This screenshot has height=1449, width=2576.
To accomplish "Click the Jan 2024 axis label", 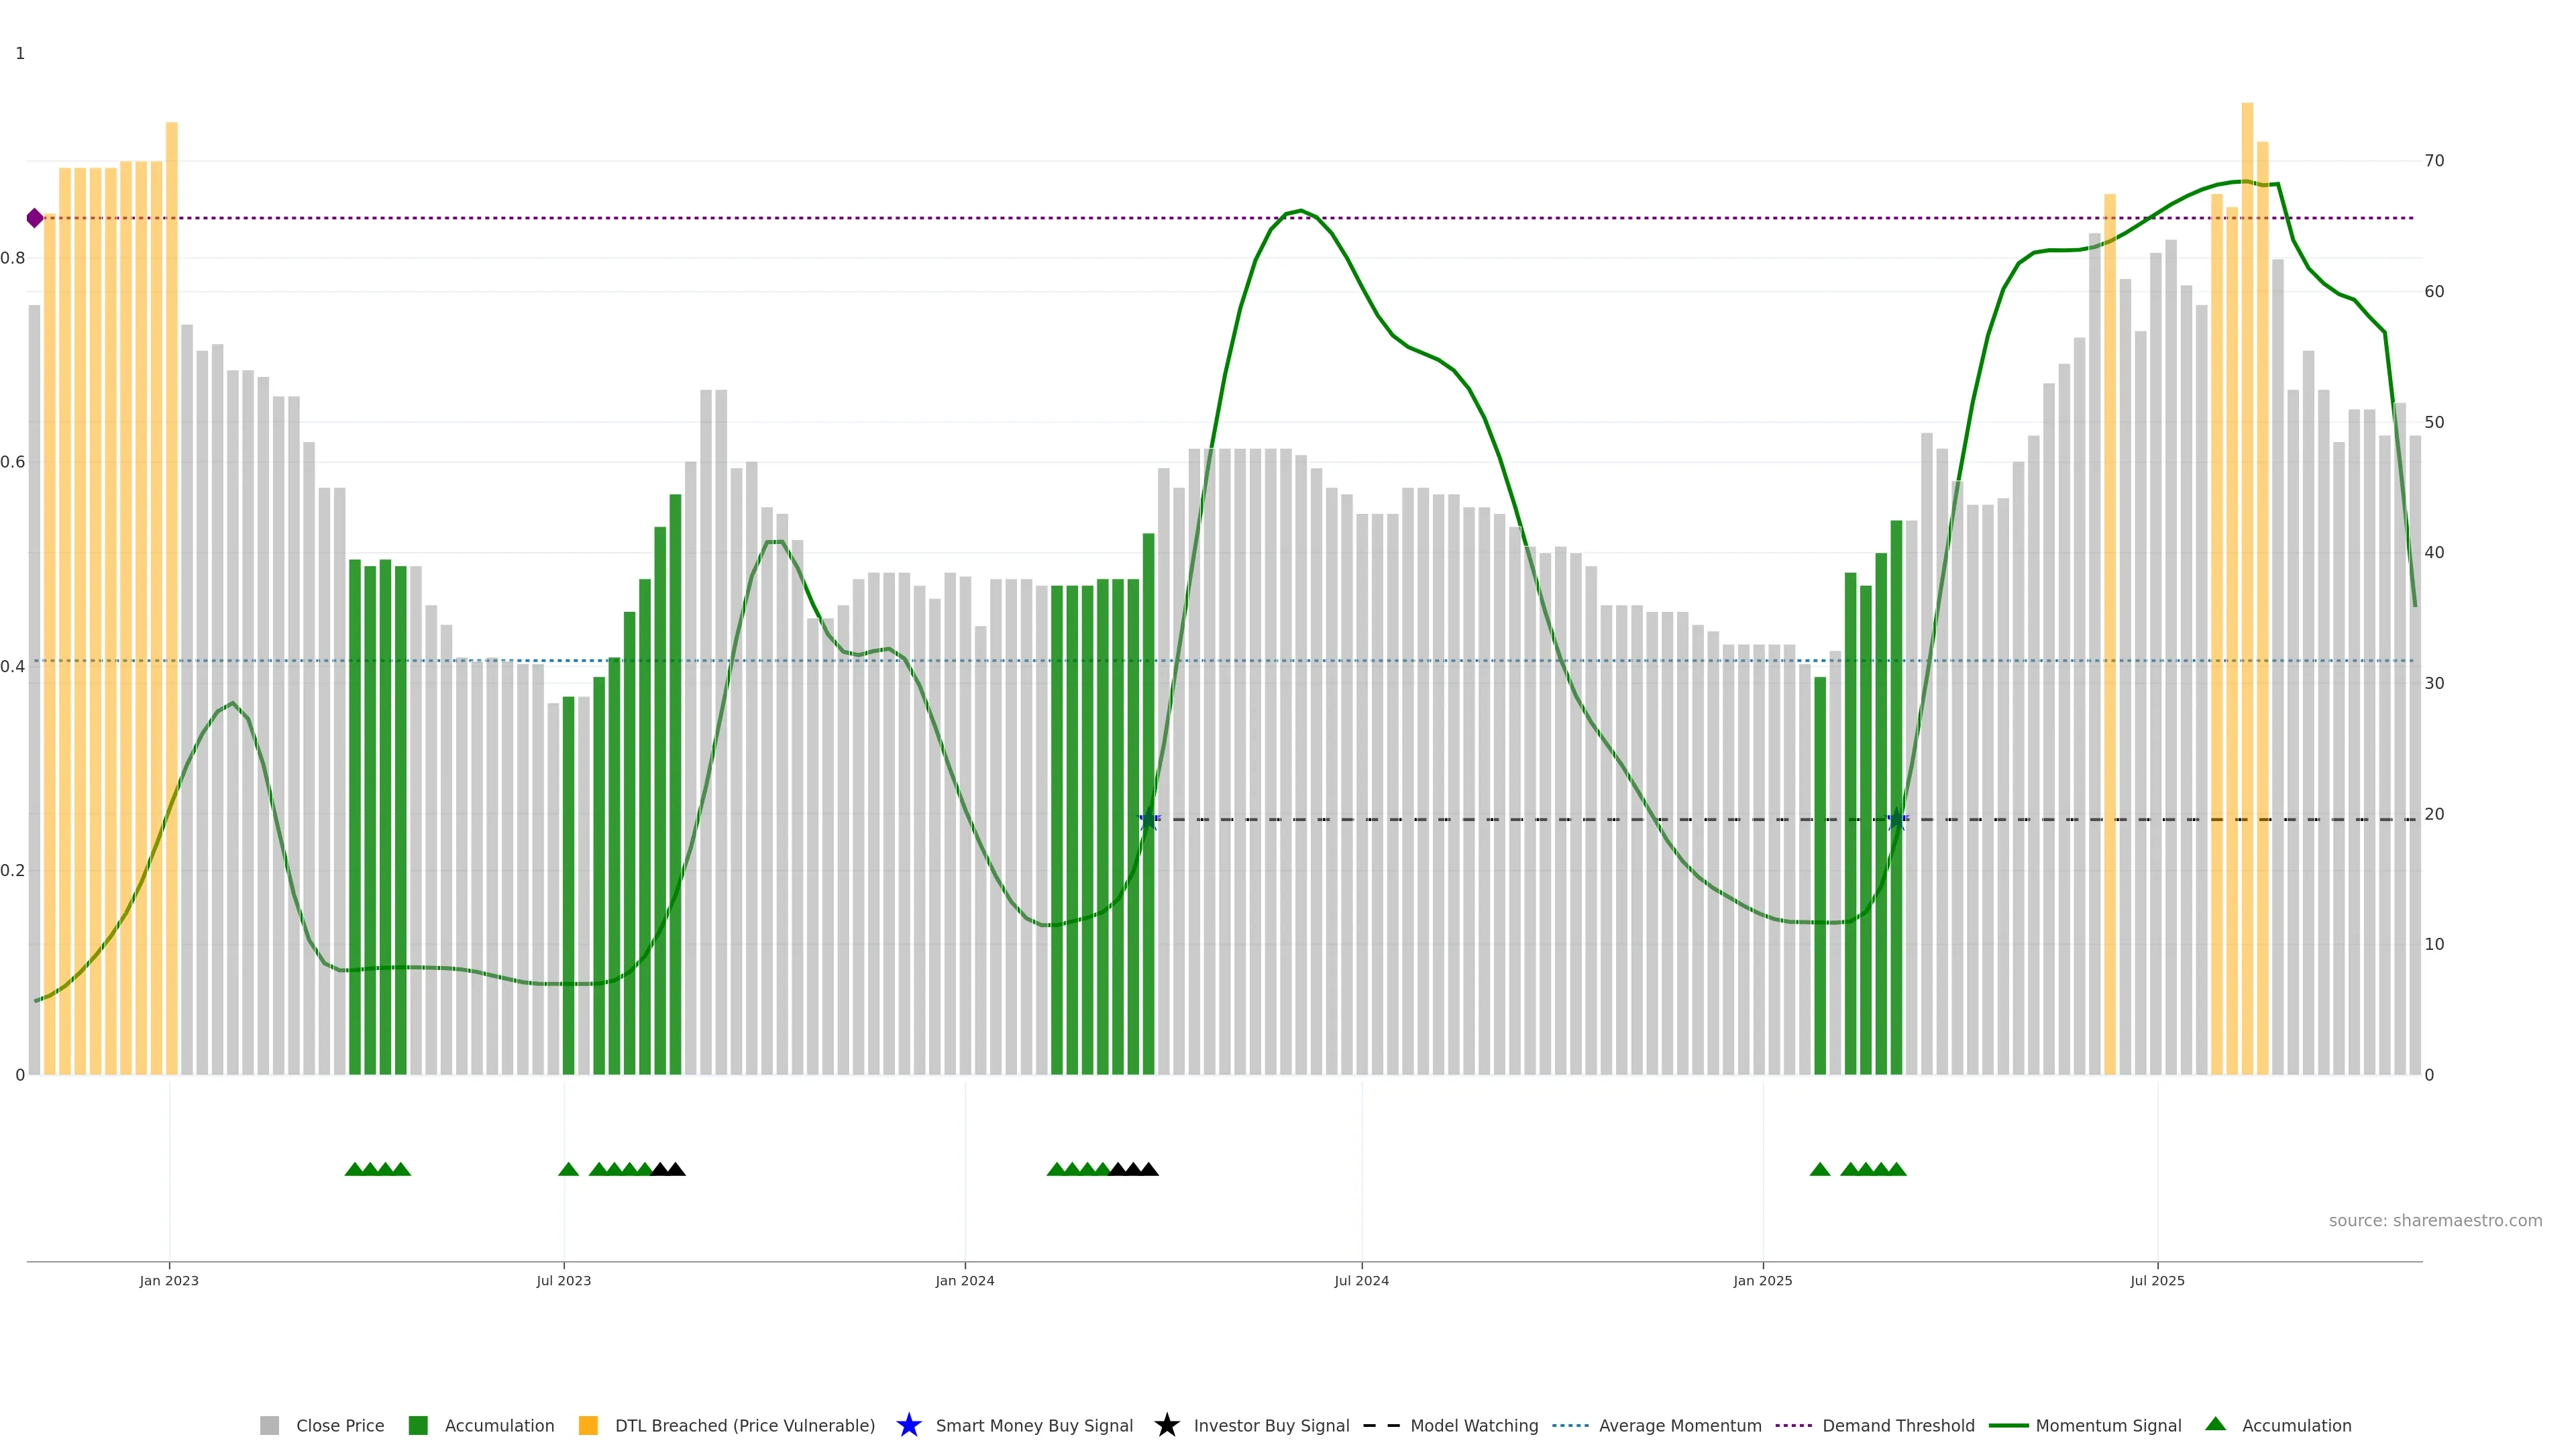I will (x=964, y=1280).
